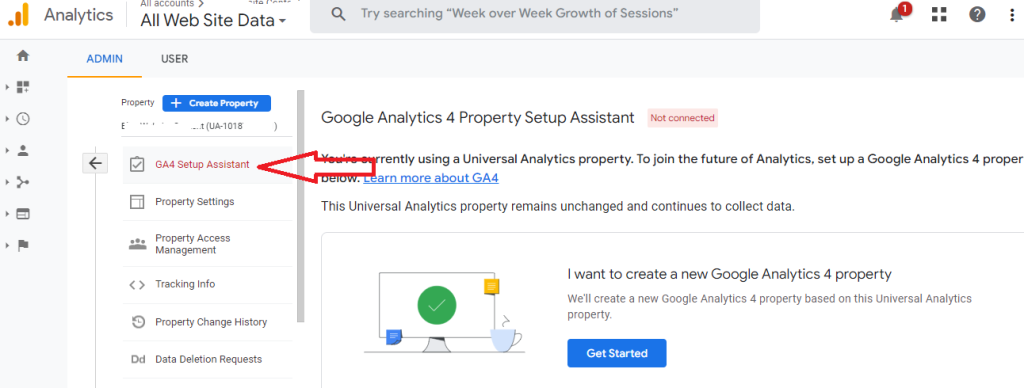1024x388 pixels.
Task: Open Realtime clock icon in sidebar
Action: click(x=23, y=119)
